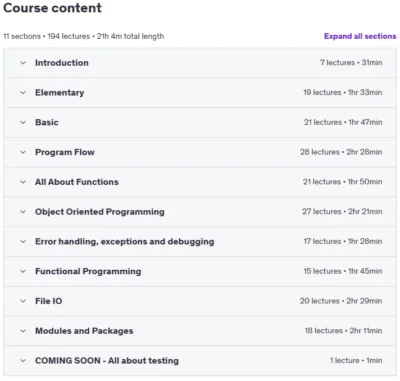
Task: Expand Object Oriented Programming chevron
Action: 23,212
